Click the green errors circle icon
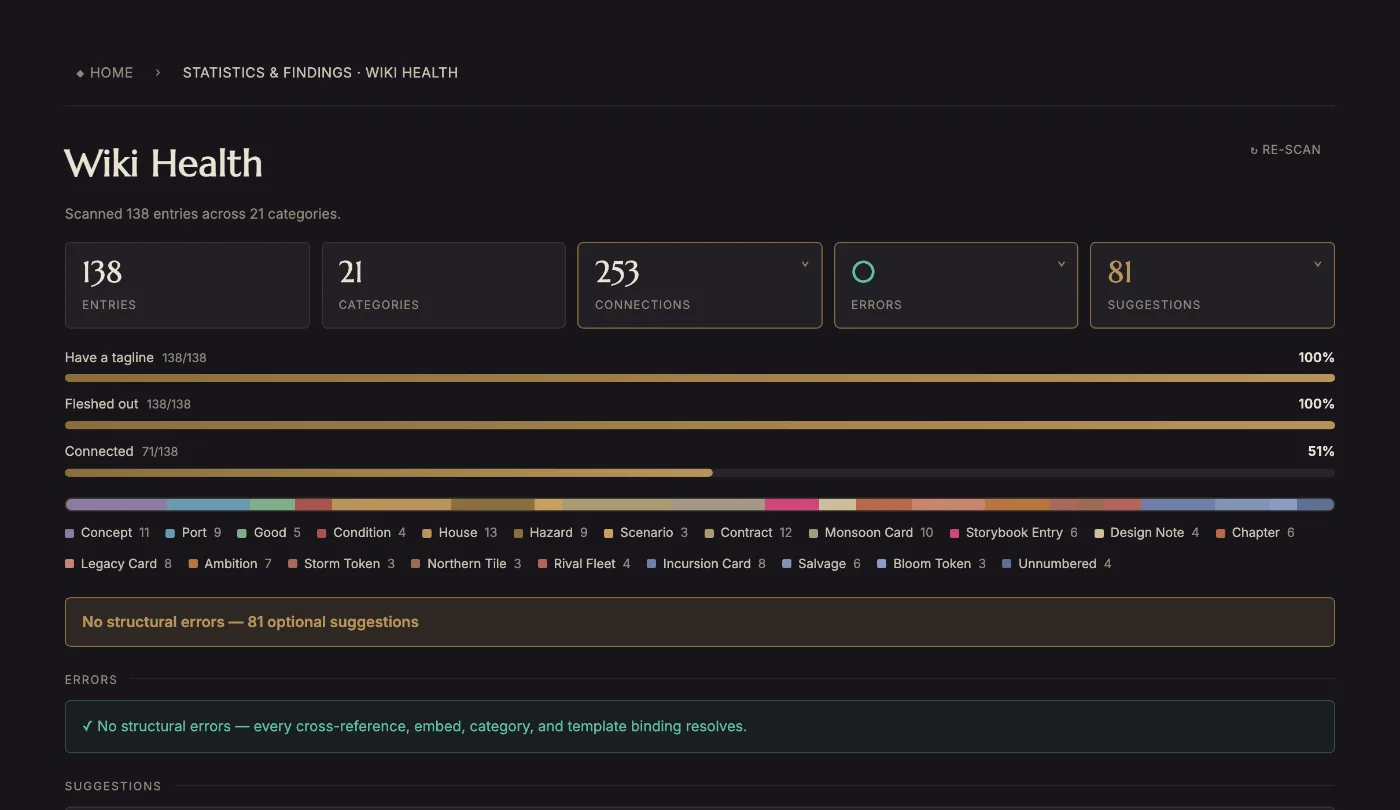The width and height of the screenshot is (1400, 810). click(863, 271)
